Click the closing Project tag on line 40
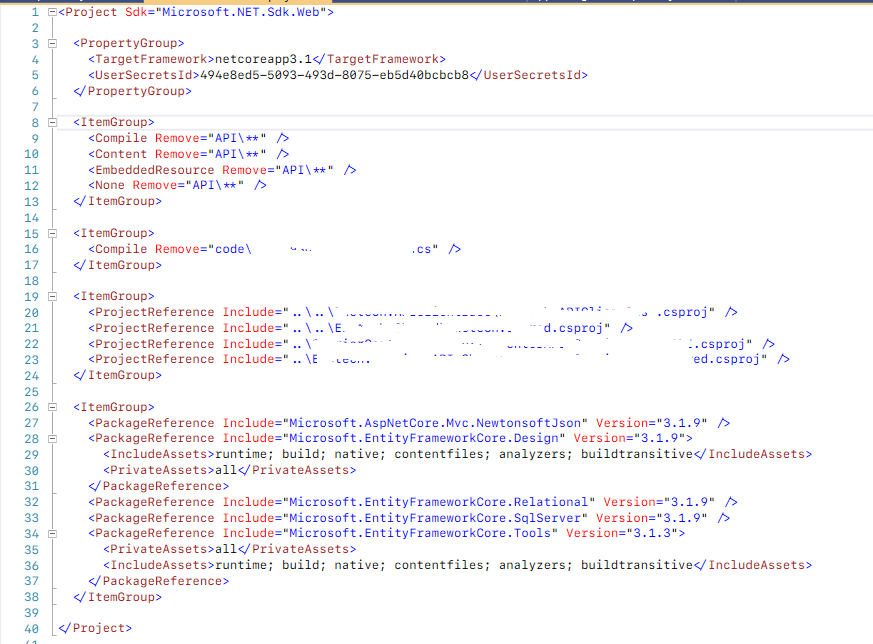Image resolution: width=873 pixels, height=644 pixels. coord(89,628)
